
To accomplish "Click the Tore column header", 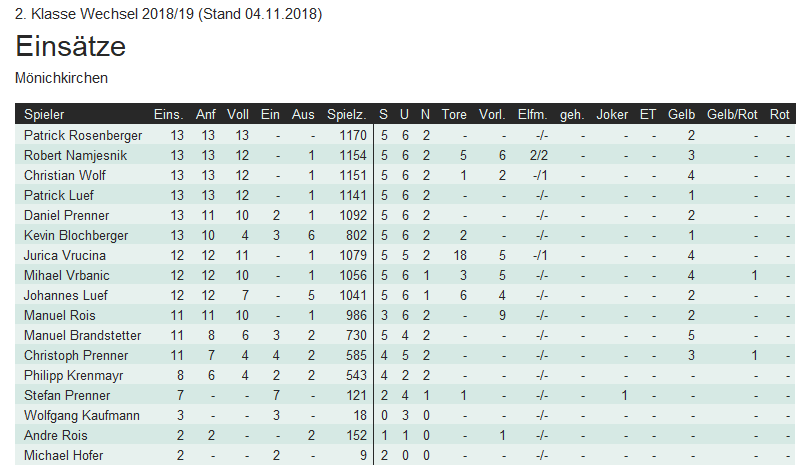I will point(454,115).
